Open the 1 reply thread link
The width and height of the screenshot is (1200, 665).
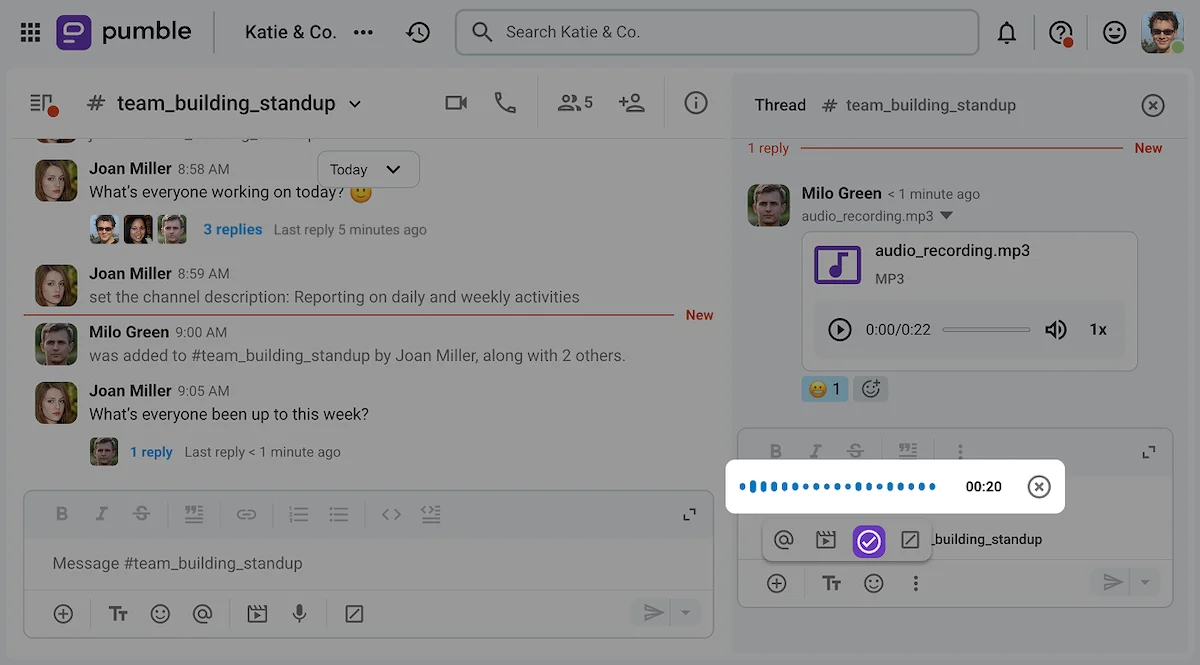pyautogui.click(x=151, y=452)
